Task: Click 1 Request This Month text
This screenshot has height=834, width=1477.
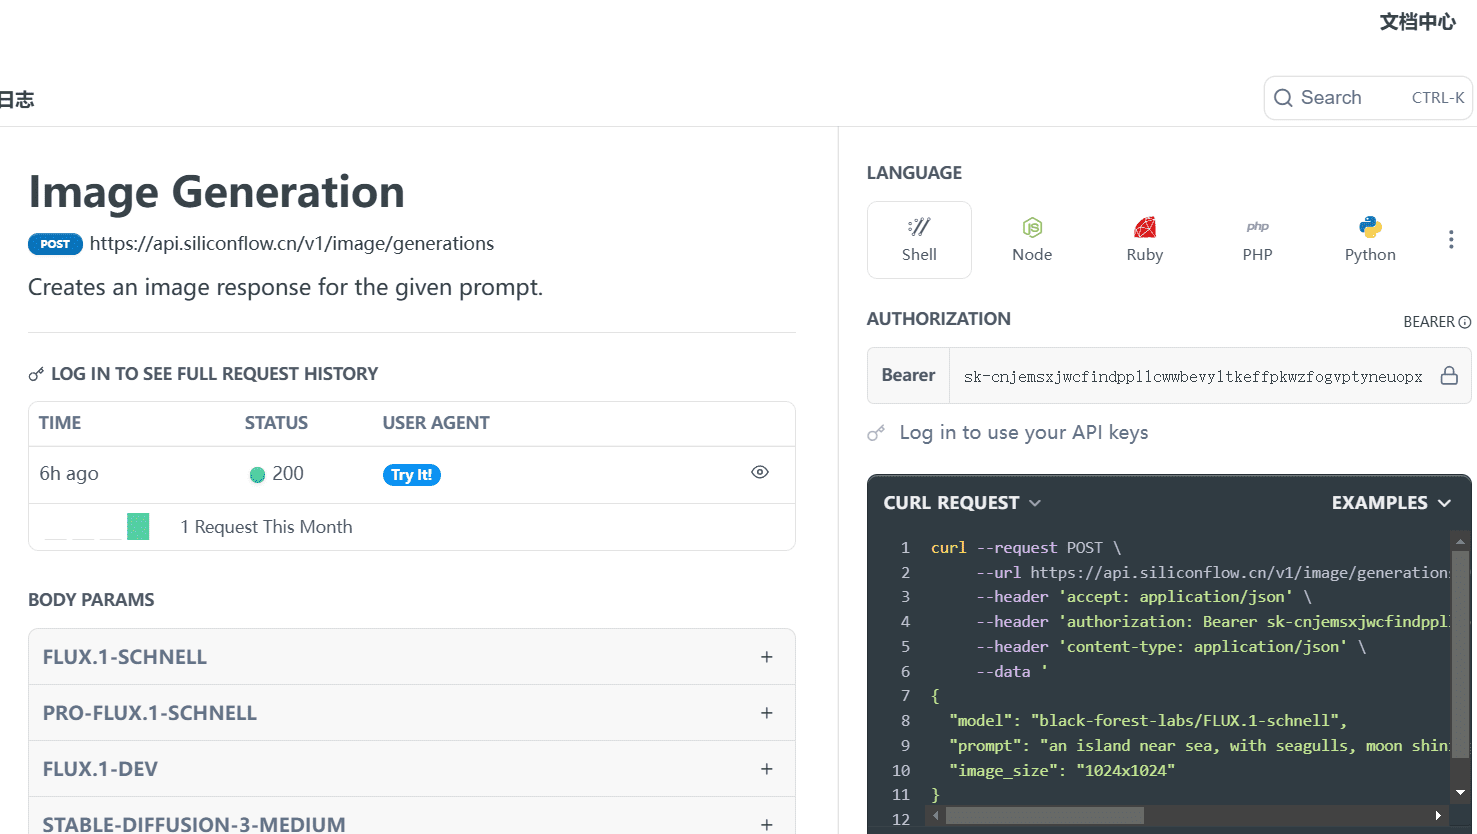Action: pos(266,527)
